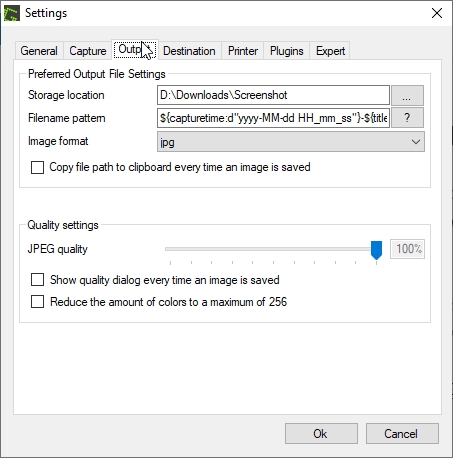Viewport: 453px width, 458px height.
Task: Go to the Destination tab
Action: tap(189, 51)
